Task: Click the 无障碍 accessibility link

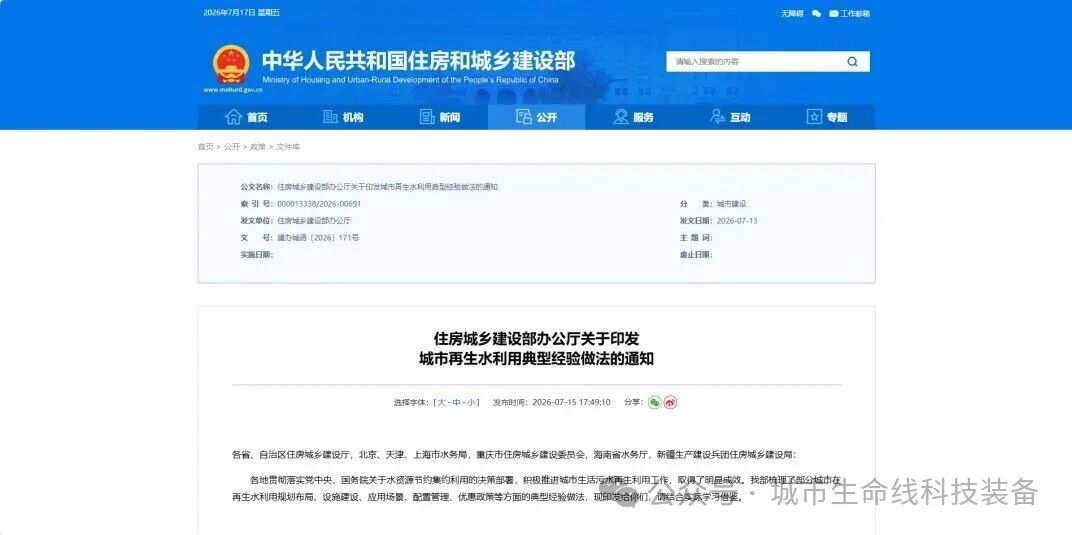Action: click(x=792, y=13)
